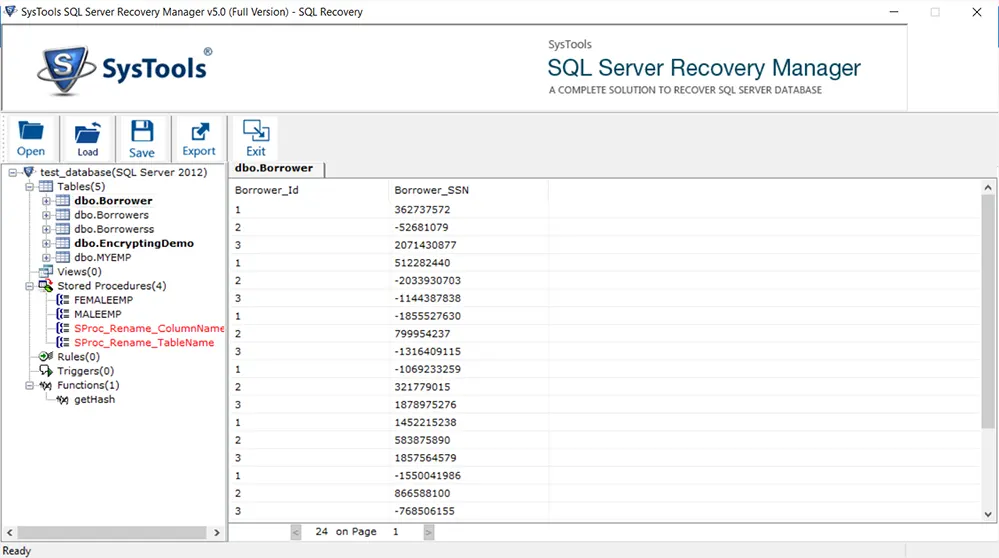Expand the dbo.Borrowers table node
This screenshot has width=999, height=558.
(46, 215)
